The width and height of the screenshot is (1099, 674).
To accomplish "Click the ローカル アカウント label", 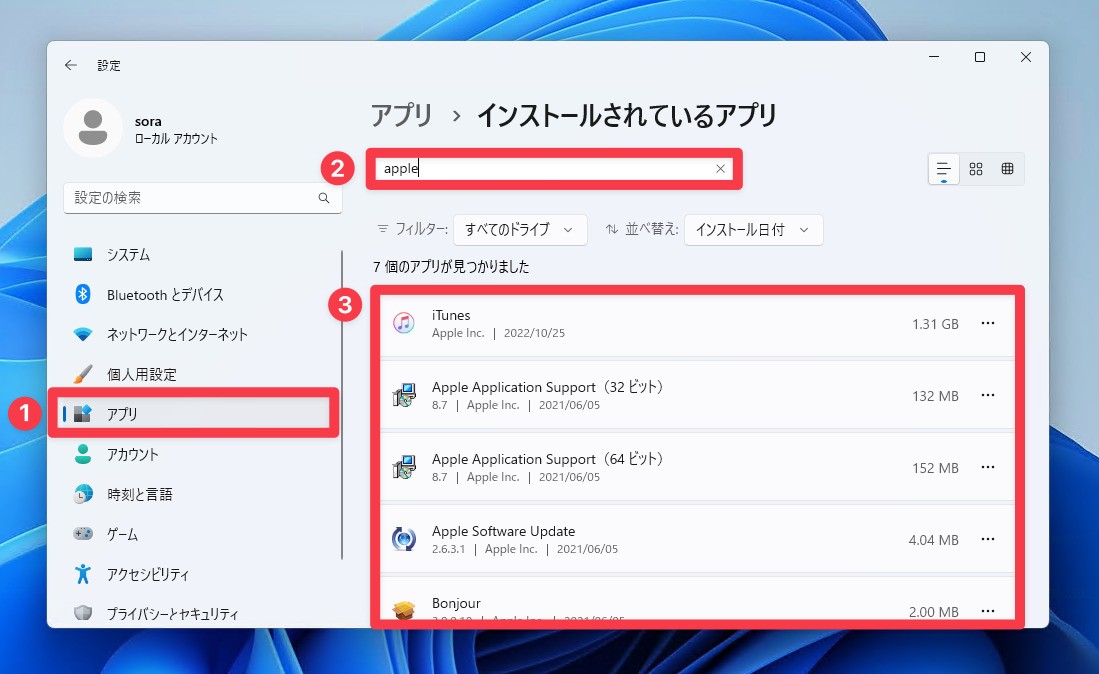I will coord(176,139).
